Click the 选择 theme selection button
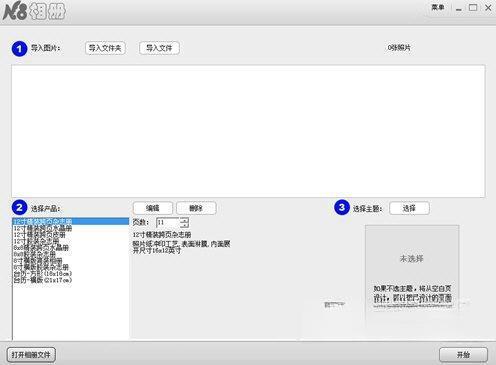The width and height of the screenshot is (496, 365). click(409, 208)
